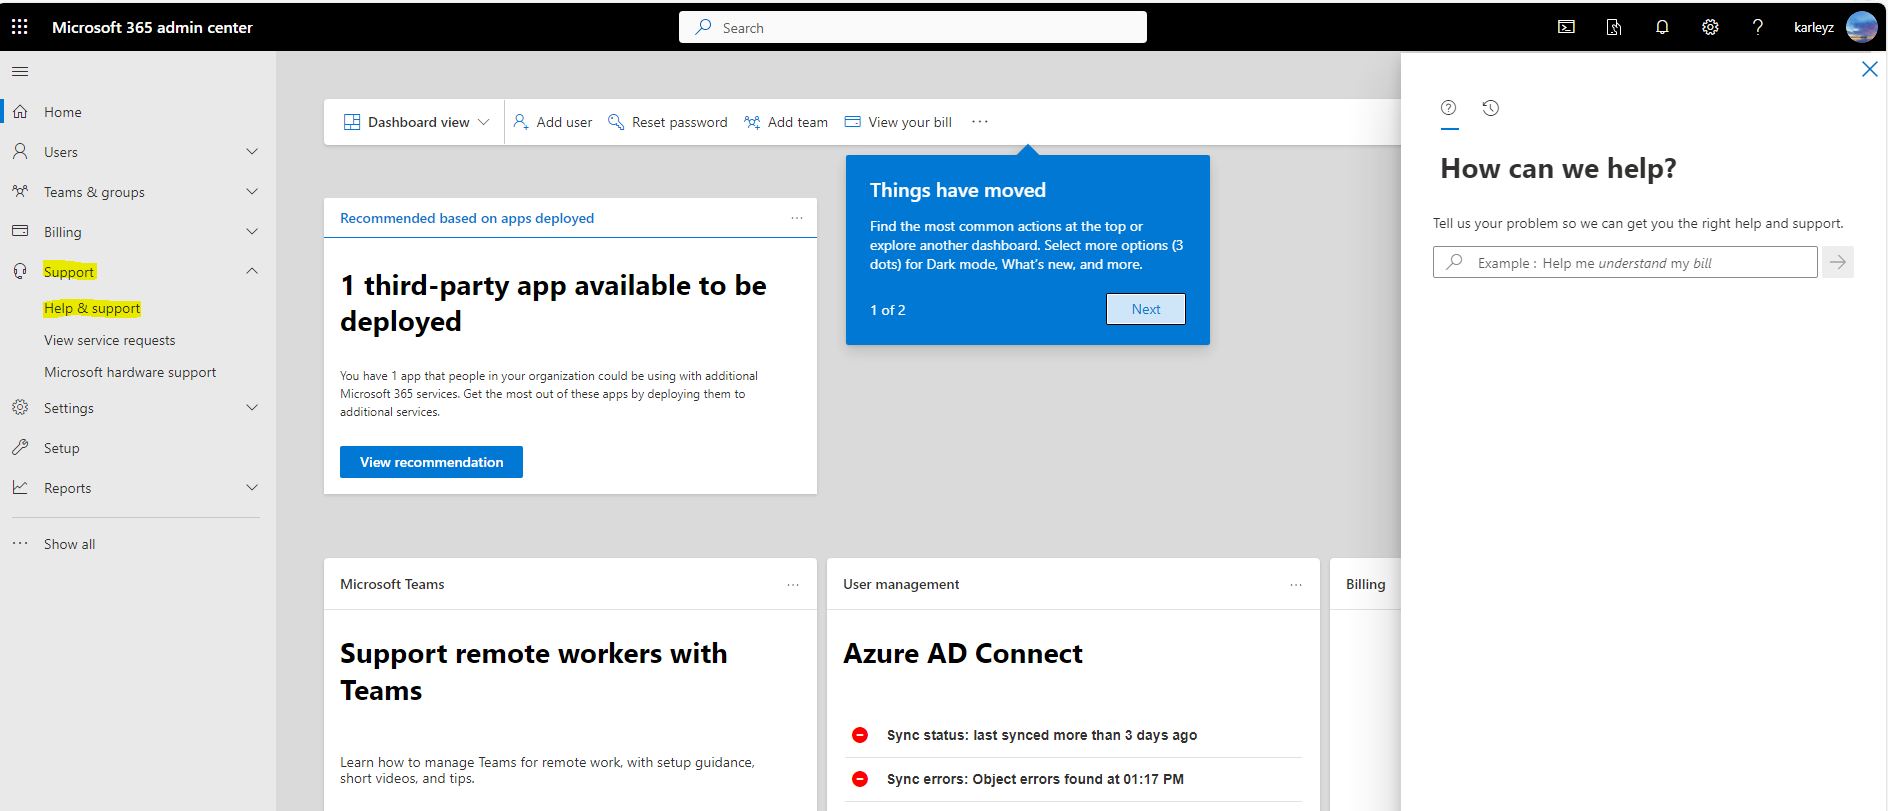The height and width of the screenshot is (811, 1888).
Task: Click more actions ellipsis in toolbar
Action: (980, 122)
